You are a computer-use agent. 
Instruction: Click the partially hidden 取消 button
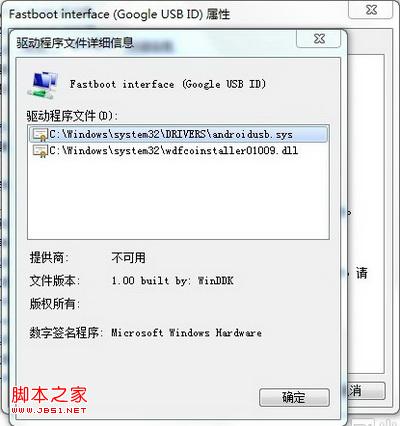click(366, 390)
